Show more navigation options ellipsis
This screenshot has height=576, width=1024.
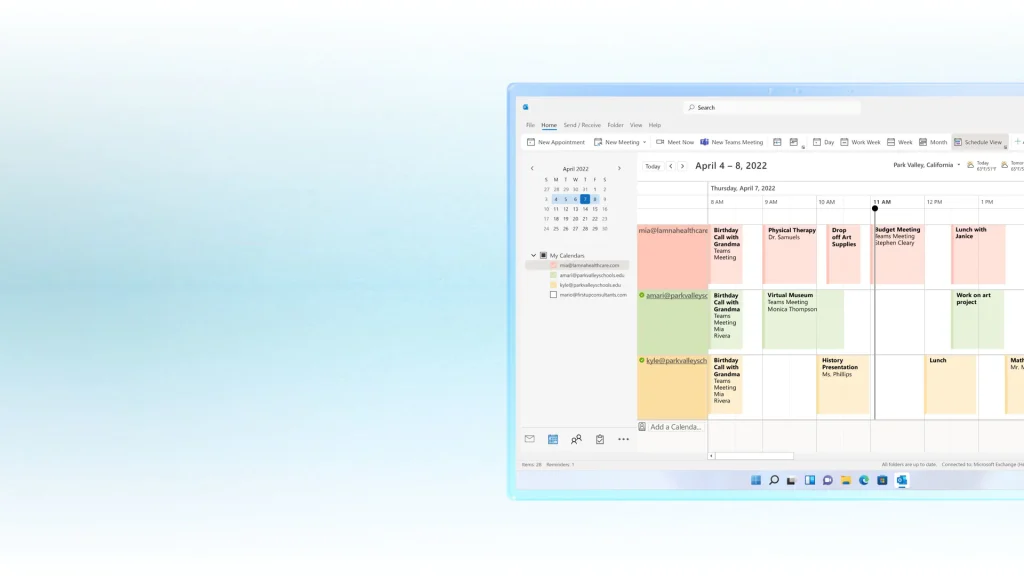(623, 439)
